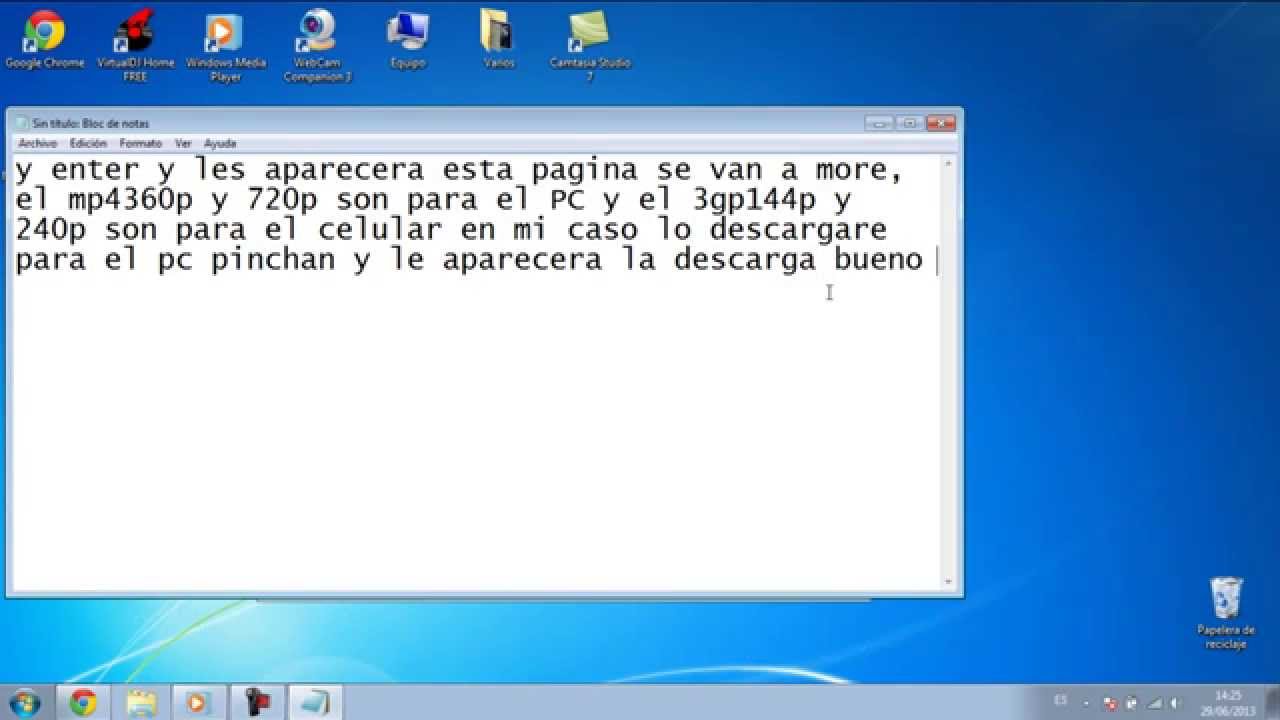Screen dimensions: 1280x720
Task: Click the Action Center flag tray icon
Action: [x=1131, y=702]
